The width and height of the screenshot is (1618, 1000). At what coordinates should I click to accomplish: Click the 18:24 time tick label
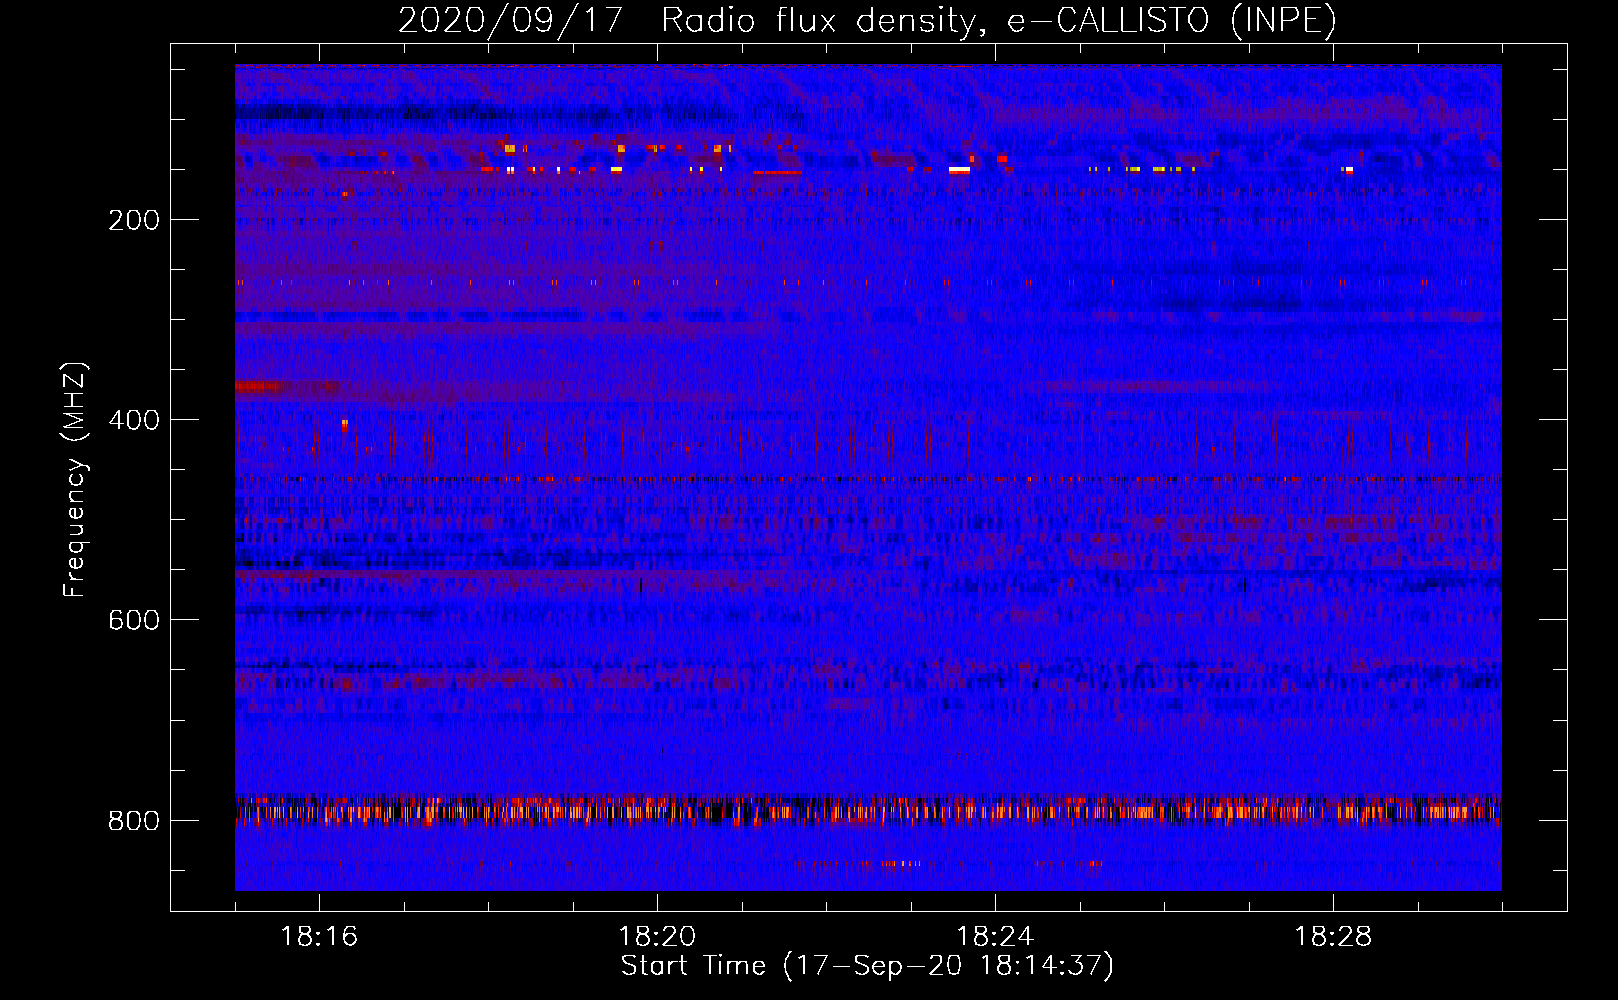click(x=995, y=937)
